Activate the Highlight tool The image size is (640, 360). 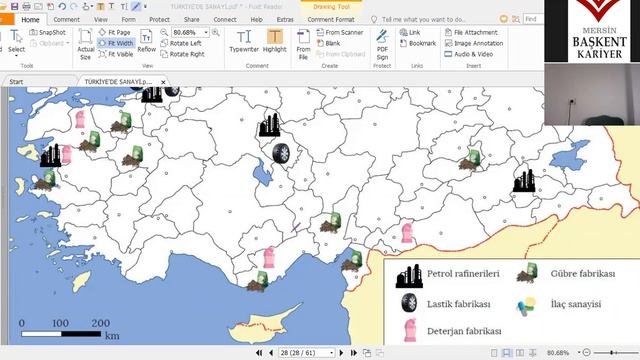point(275,41)
